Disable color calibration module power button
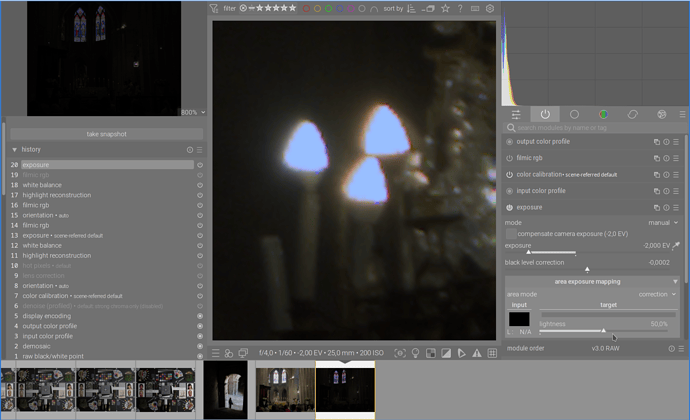 tap(510, 175)
